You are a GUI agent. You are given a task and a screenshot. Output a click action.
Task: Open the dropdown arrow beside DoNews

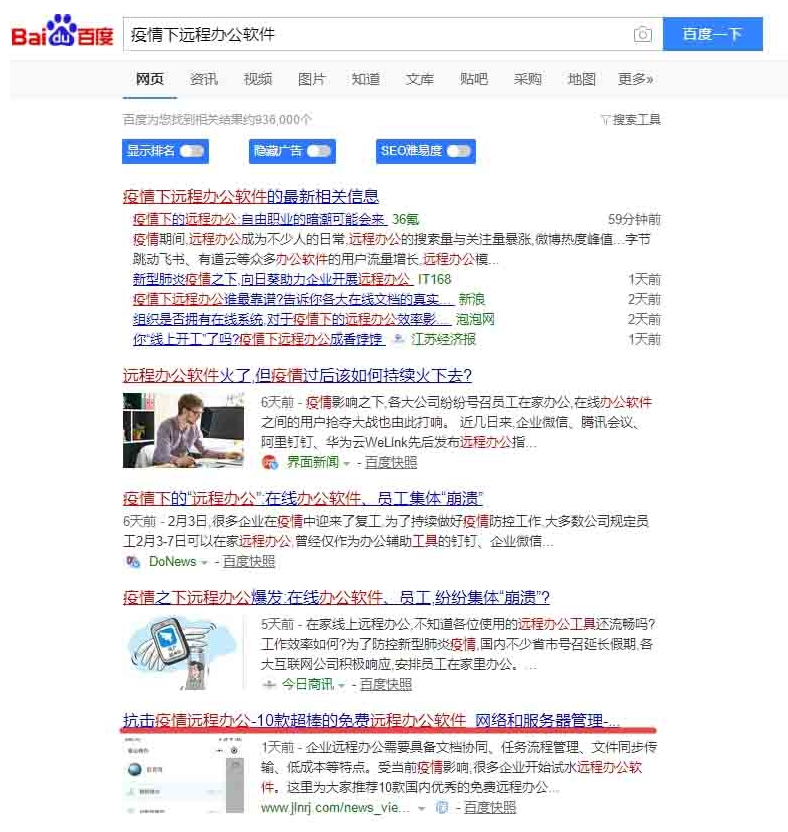205,563
